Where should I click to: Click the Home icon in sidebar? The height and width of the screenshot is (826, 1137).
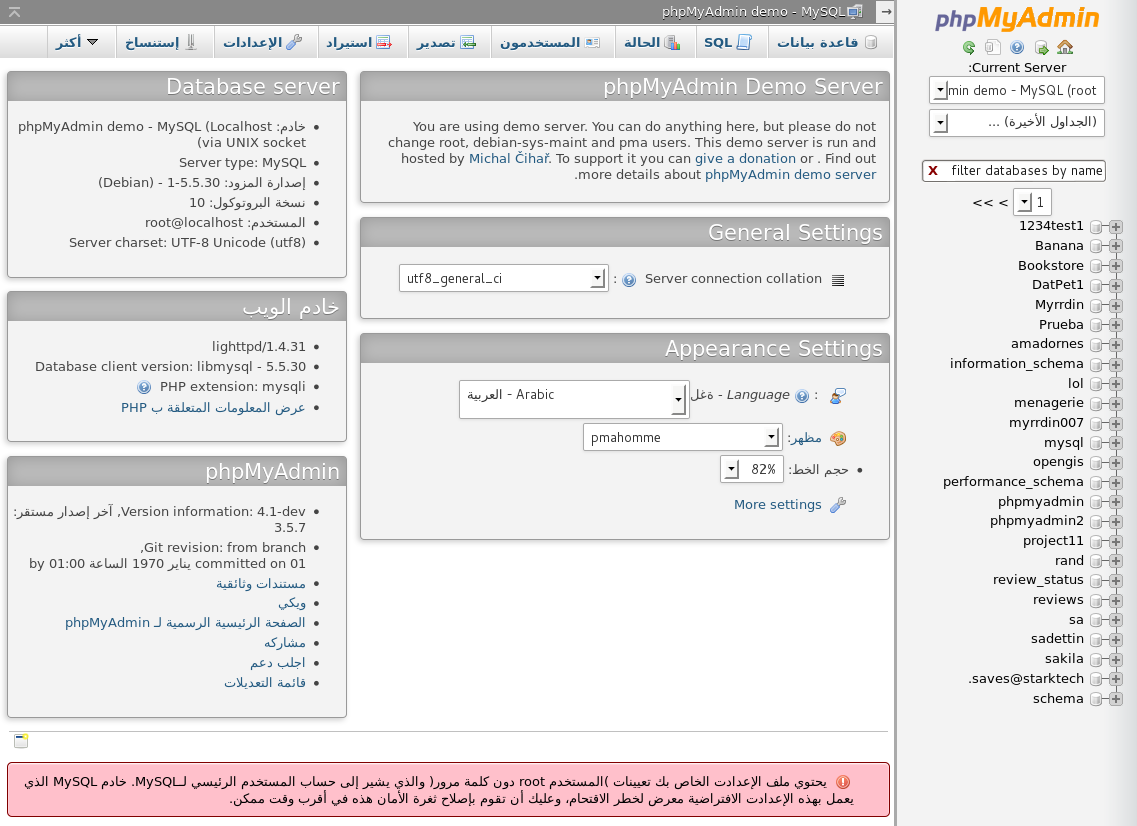[1065, 47]
